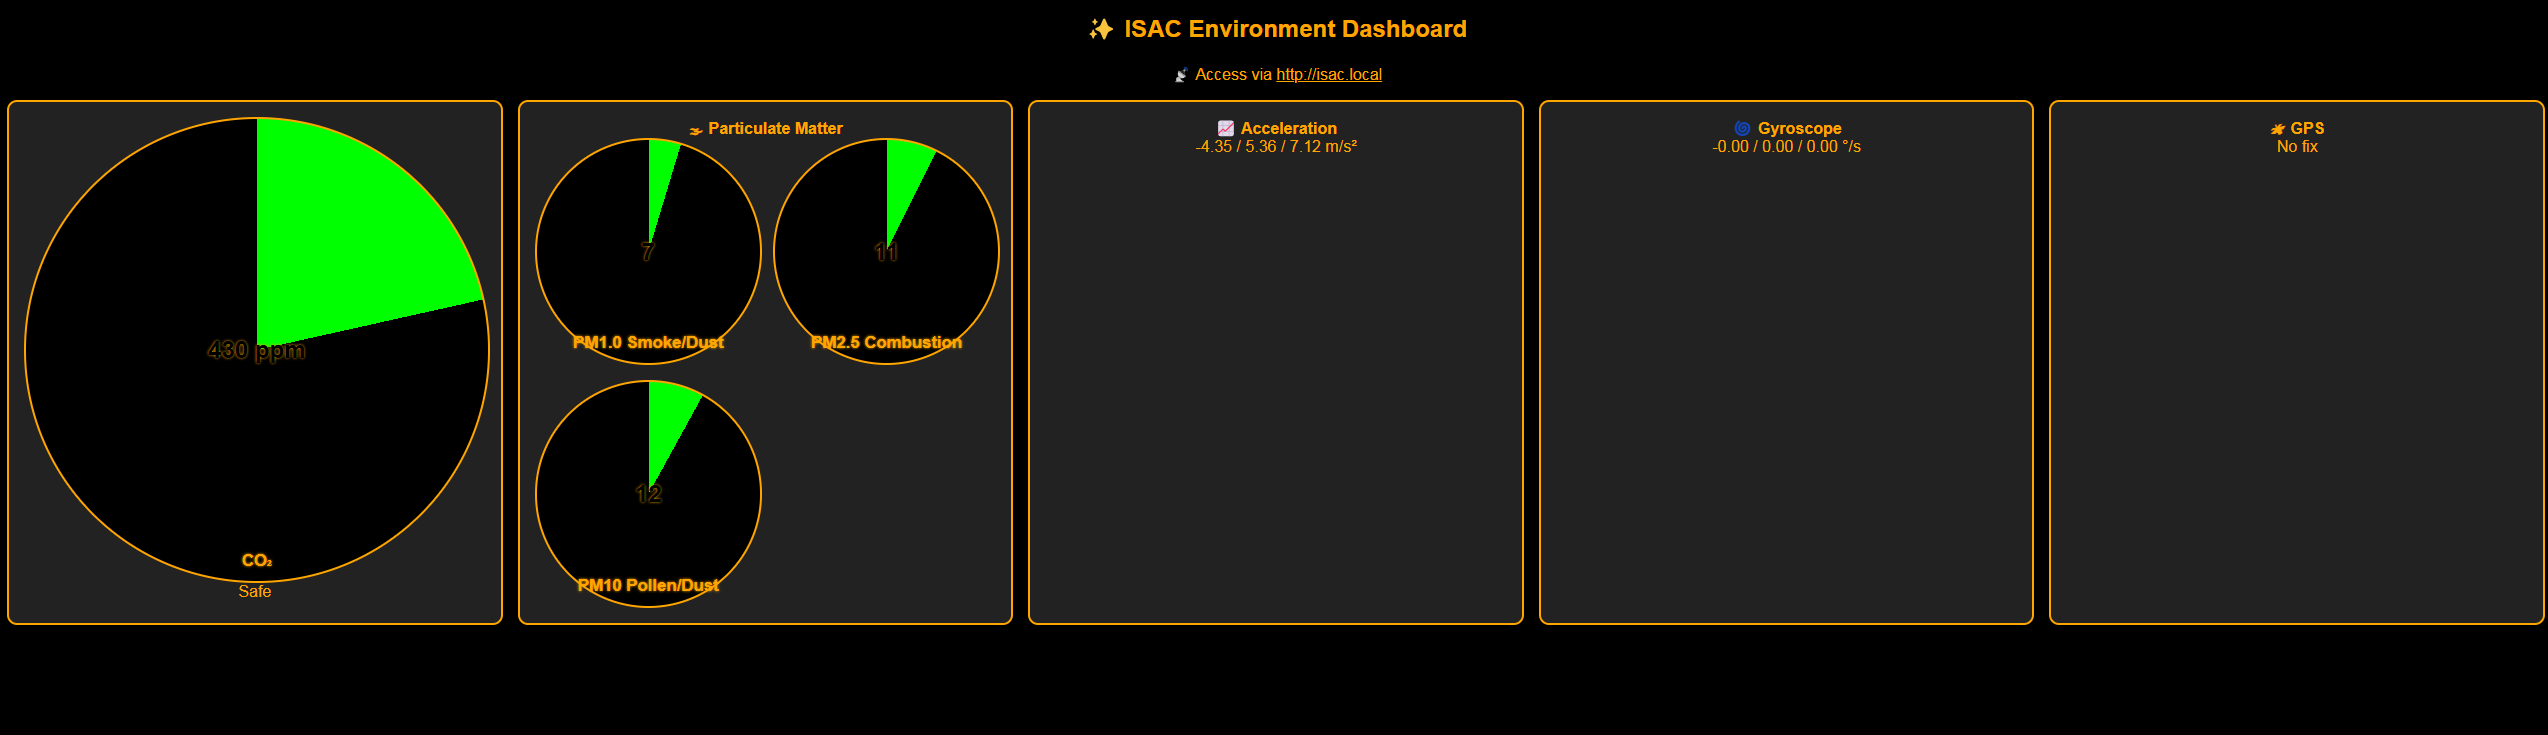
Task: Click the 'PM1.0 Smoke/Dust' label
Action: [648, 343]
